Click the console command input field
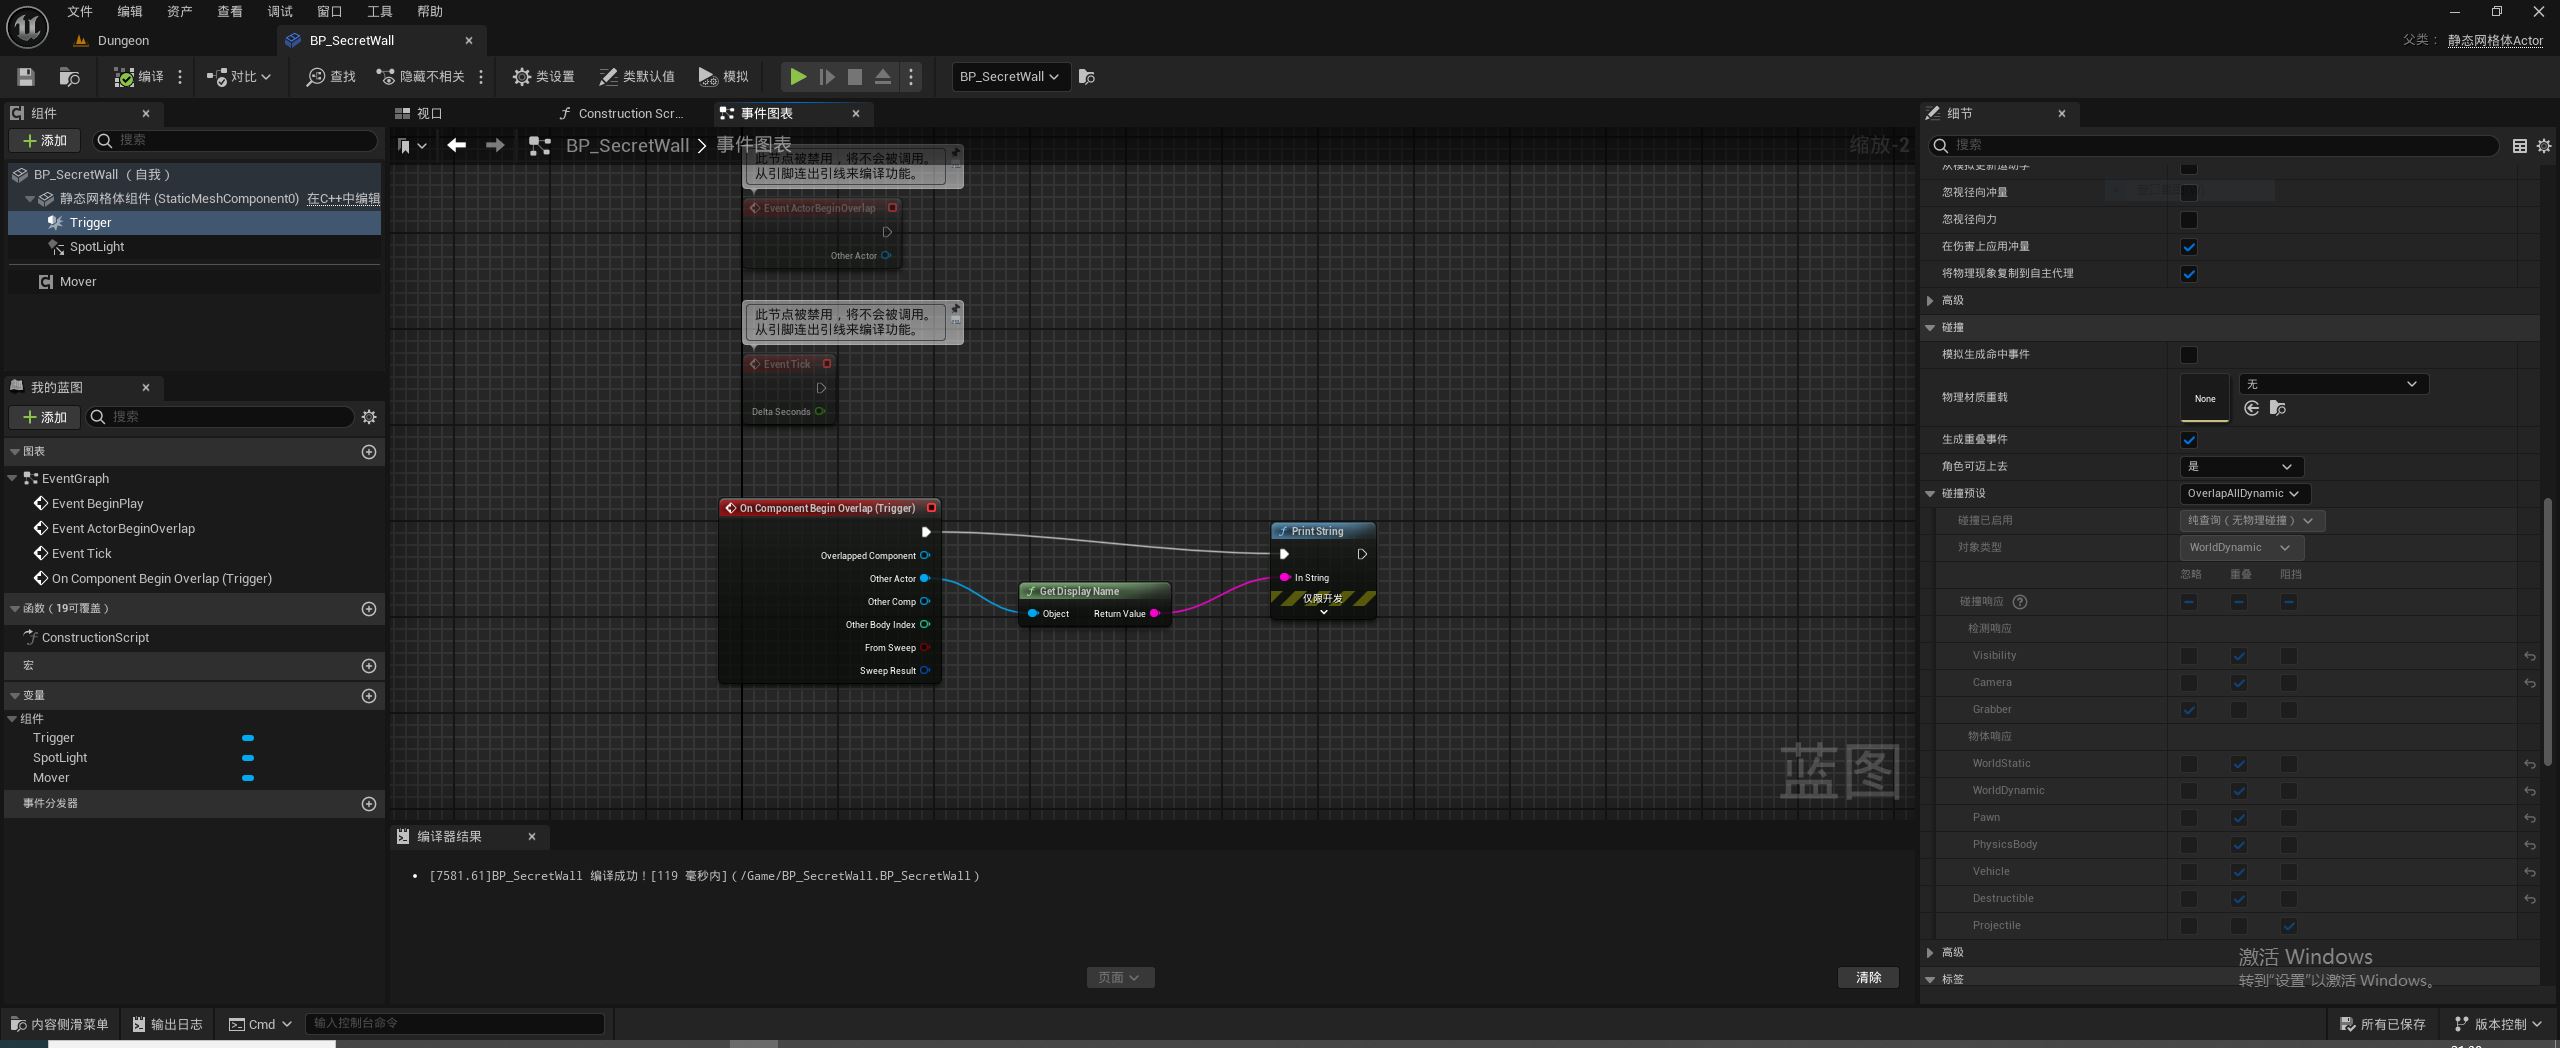The width and height of the screenshot is (2560, 1048). pyautogui.click(x=454, y=1023)
